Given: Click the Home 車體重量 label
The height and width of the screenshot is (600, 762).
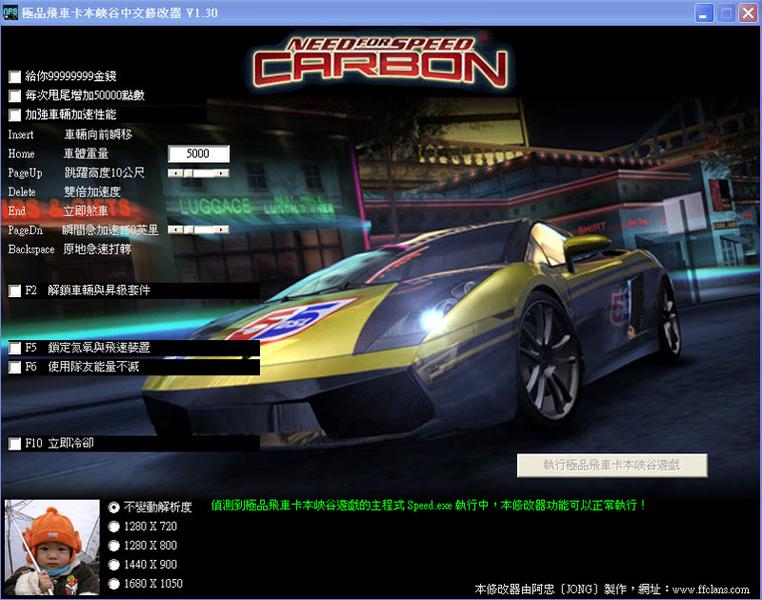Looking at the screenshot, I should pos(58,154).
